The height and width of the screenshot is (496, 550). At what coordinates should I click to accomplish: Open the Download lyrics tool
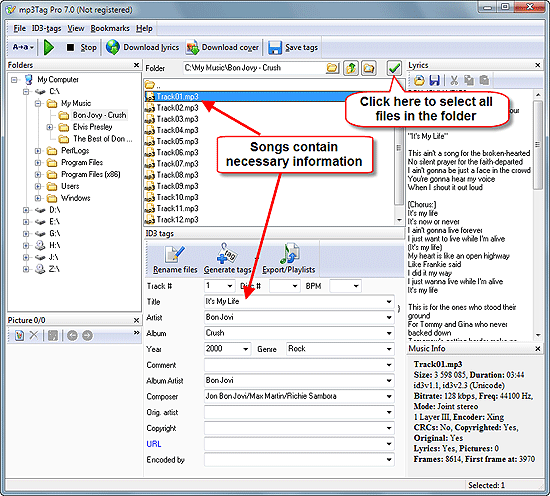142,47
